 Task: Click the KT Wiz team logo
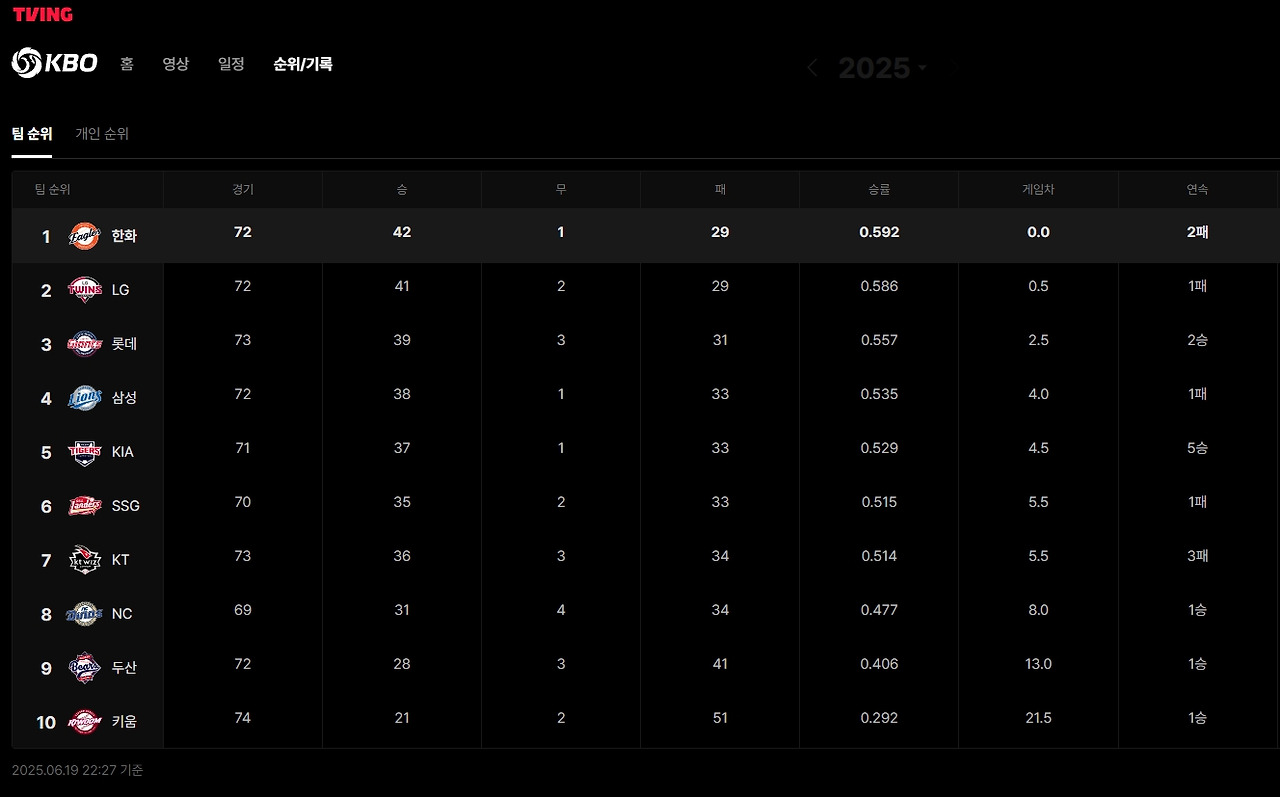(x=84, y=560)
